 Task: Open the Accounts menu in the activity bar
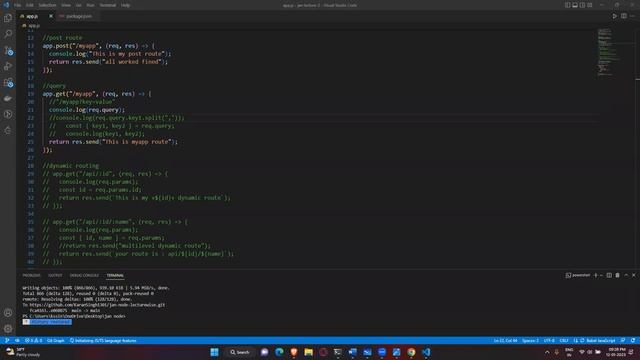[8, 313]
